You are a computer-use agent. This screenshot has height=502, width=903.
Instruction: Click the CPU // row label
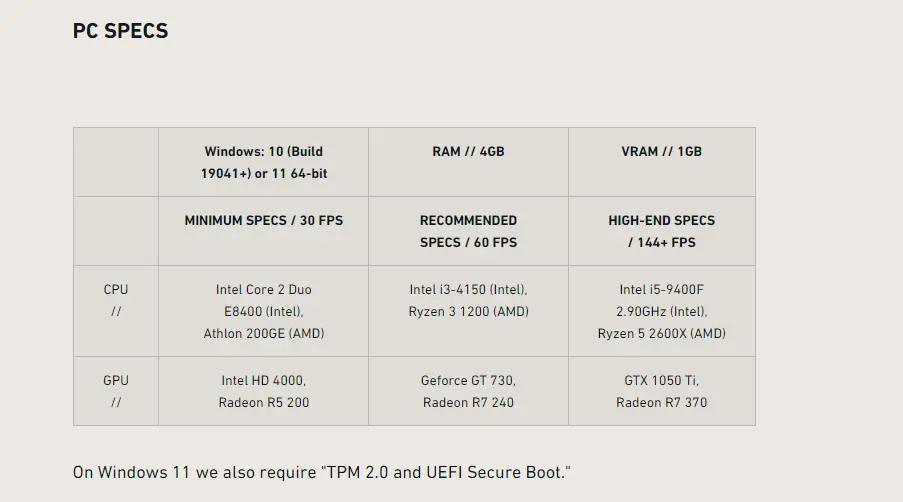coord(116,311)
